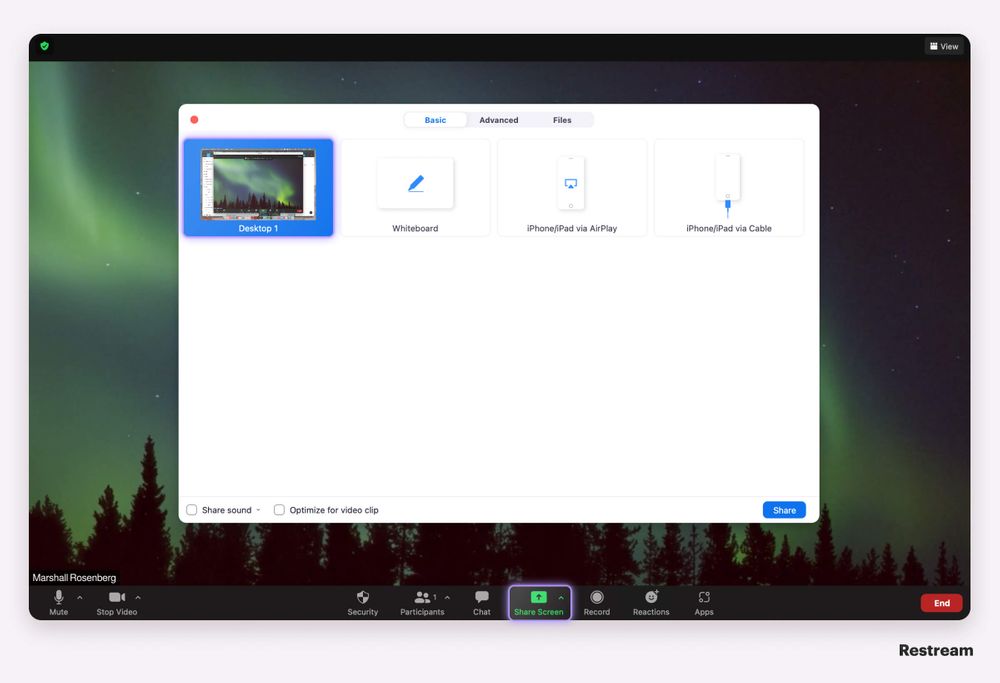The width and height of the screenshot is (1000, 683).
Task: Select the Whiteboard sharing option
Action: point(415,186)
